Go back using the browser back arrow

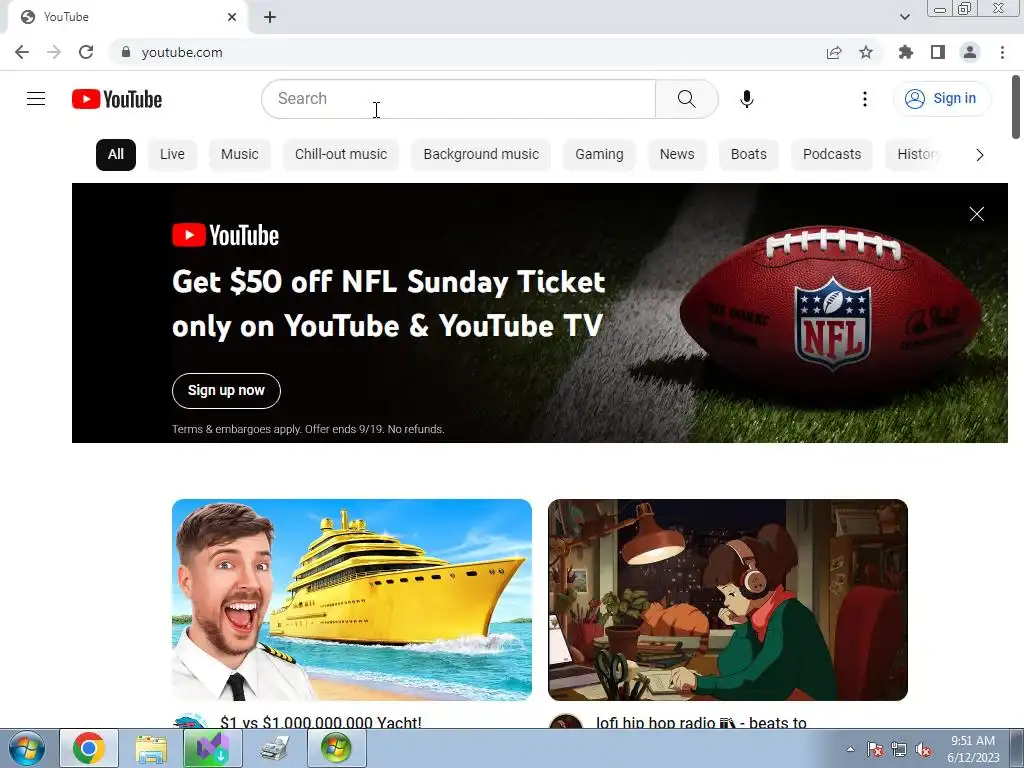click(22, 52)
